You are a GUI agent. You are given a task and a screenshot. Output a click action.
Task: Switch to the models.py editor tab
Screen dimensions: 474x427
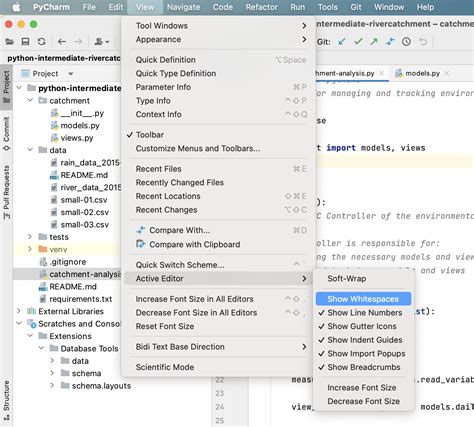point(422,73)
